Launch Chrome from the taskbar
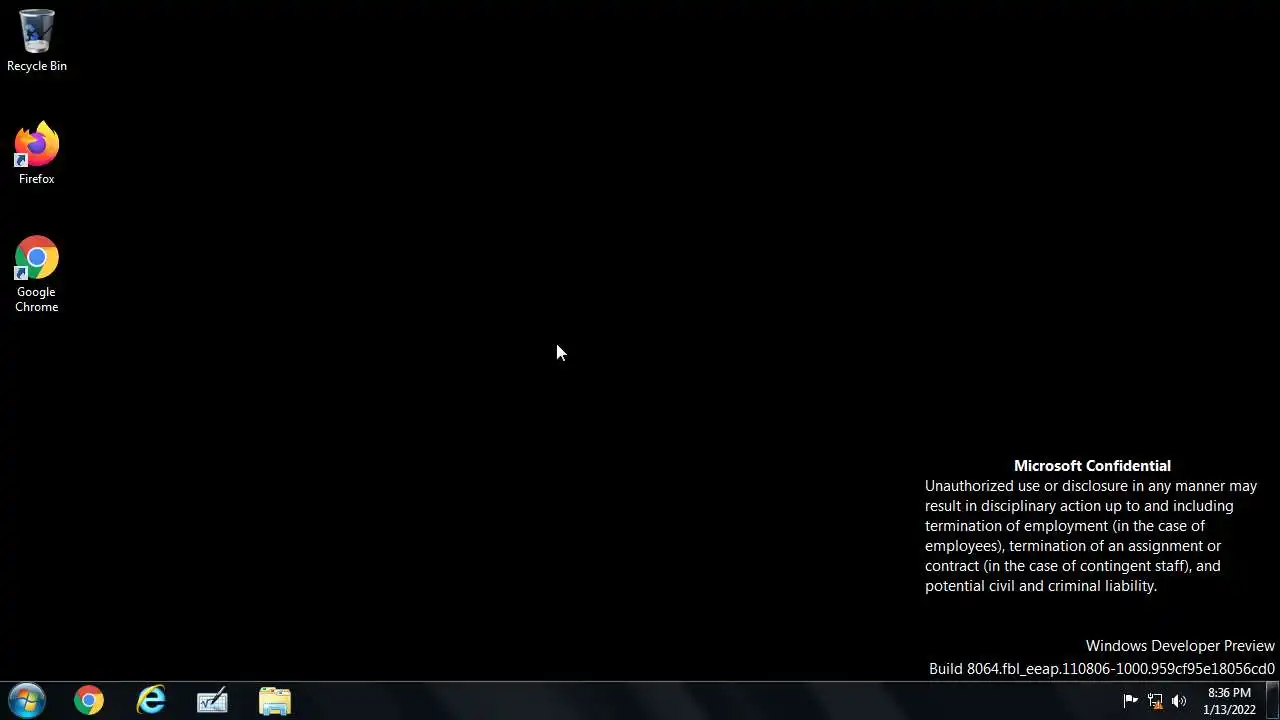Screen dimensions: 1280x720 pyautogui.click(x=89, y=701)
